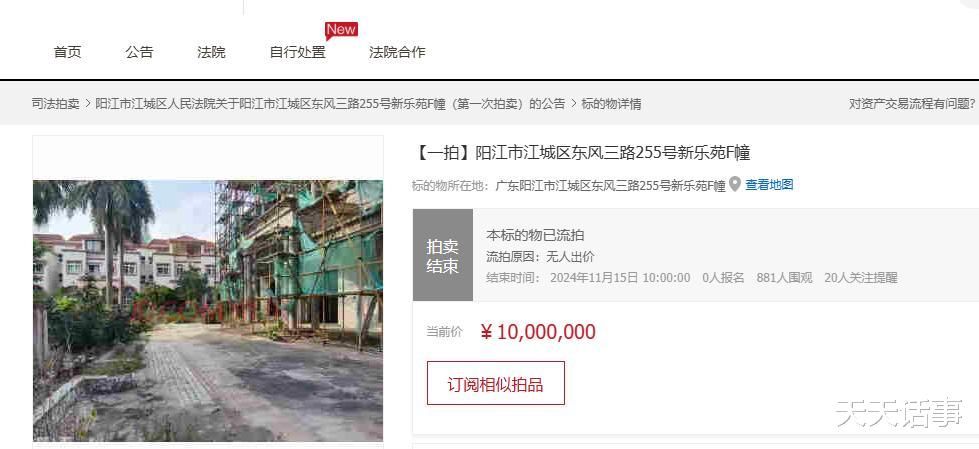The image size is (979, 449).
Task: Click the 查看地图 link
Action: (769, 185)
